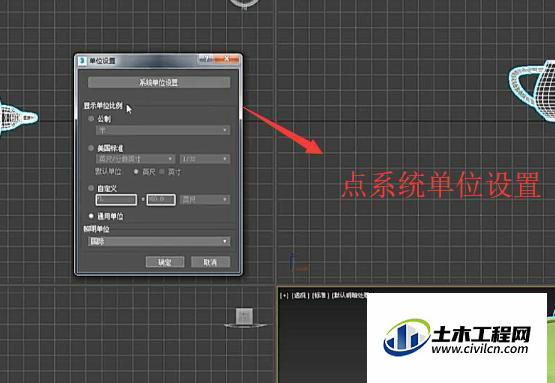Click the 3ds Max icon in dialog title bar
The image size is (555, 383).
tap(82, 61)
